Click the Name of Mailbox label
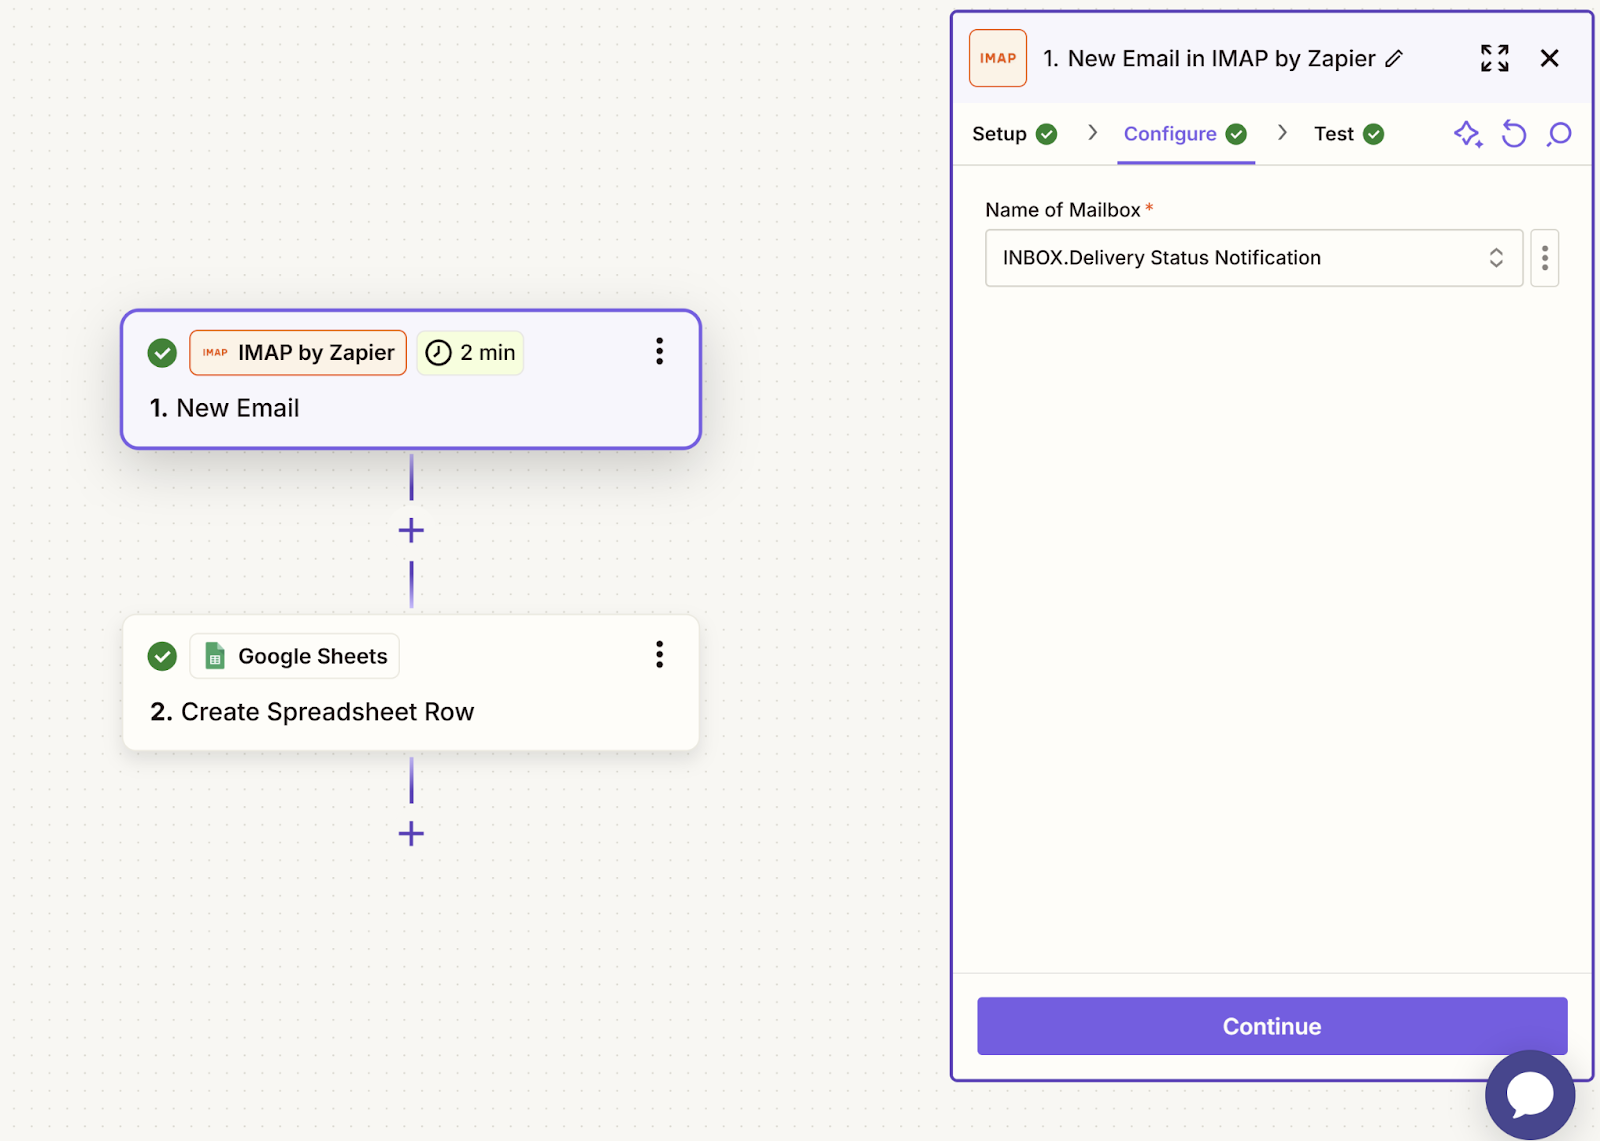The width and height of the screenshot is (1600, 1141). (1062, 210)
